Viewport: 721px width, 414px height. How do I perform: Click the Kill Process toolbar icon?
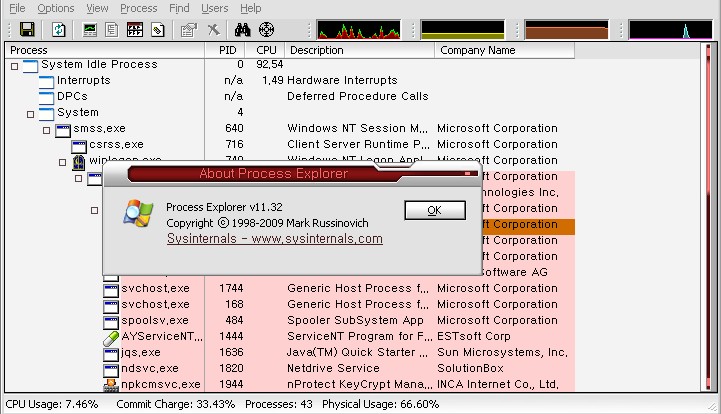213,30
